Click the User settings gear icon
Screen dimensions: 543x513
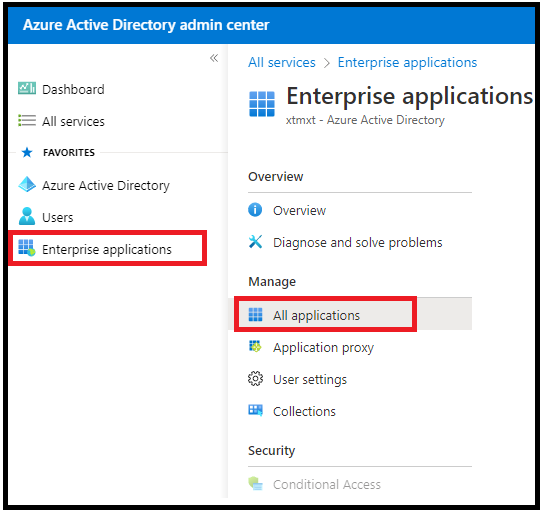point(256,379)
